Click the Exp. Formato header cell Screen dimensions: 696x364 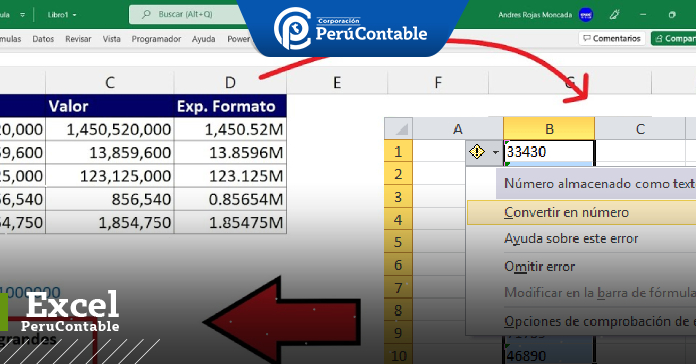pos(230,106)
